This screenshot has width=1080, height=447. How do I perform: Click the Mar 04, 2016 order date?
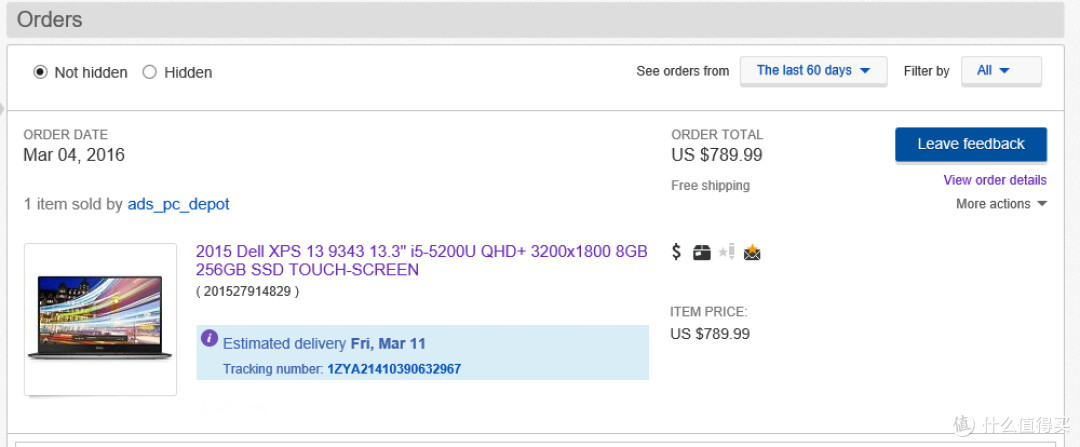tap(74, 155)
